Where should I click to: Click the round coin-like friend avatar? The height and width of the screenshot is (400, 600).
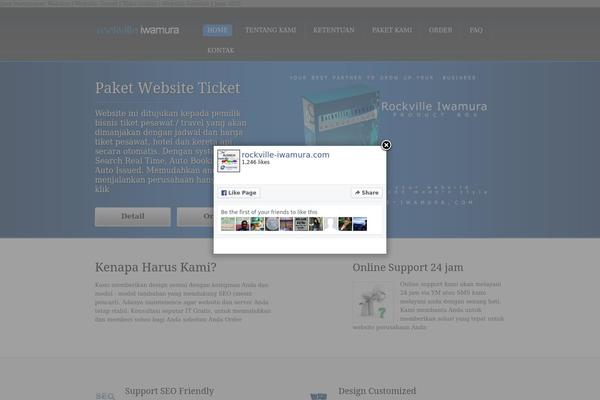(272, 224)
